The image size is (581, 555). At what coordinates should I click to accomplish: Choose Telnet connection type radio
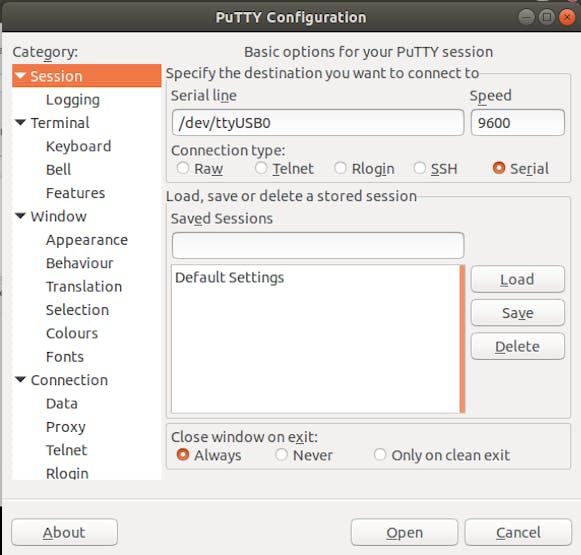261,168
